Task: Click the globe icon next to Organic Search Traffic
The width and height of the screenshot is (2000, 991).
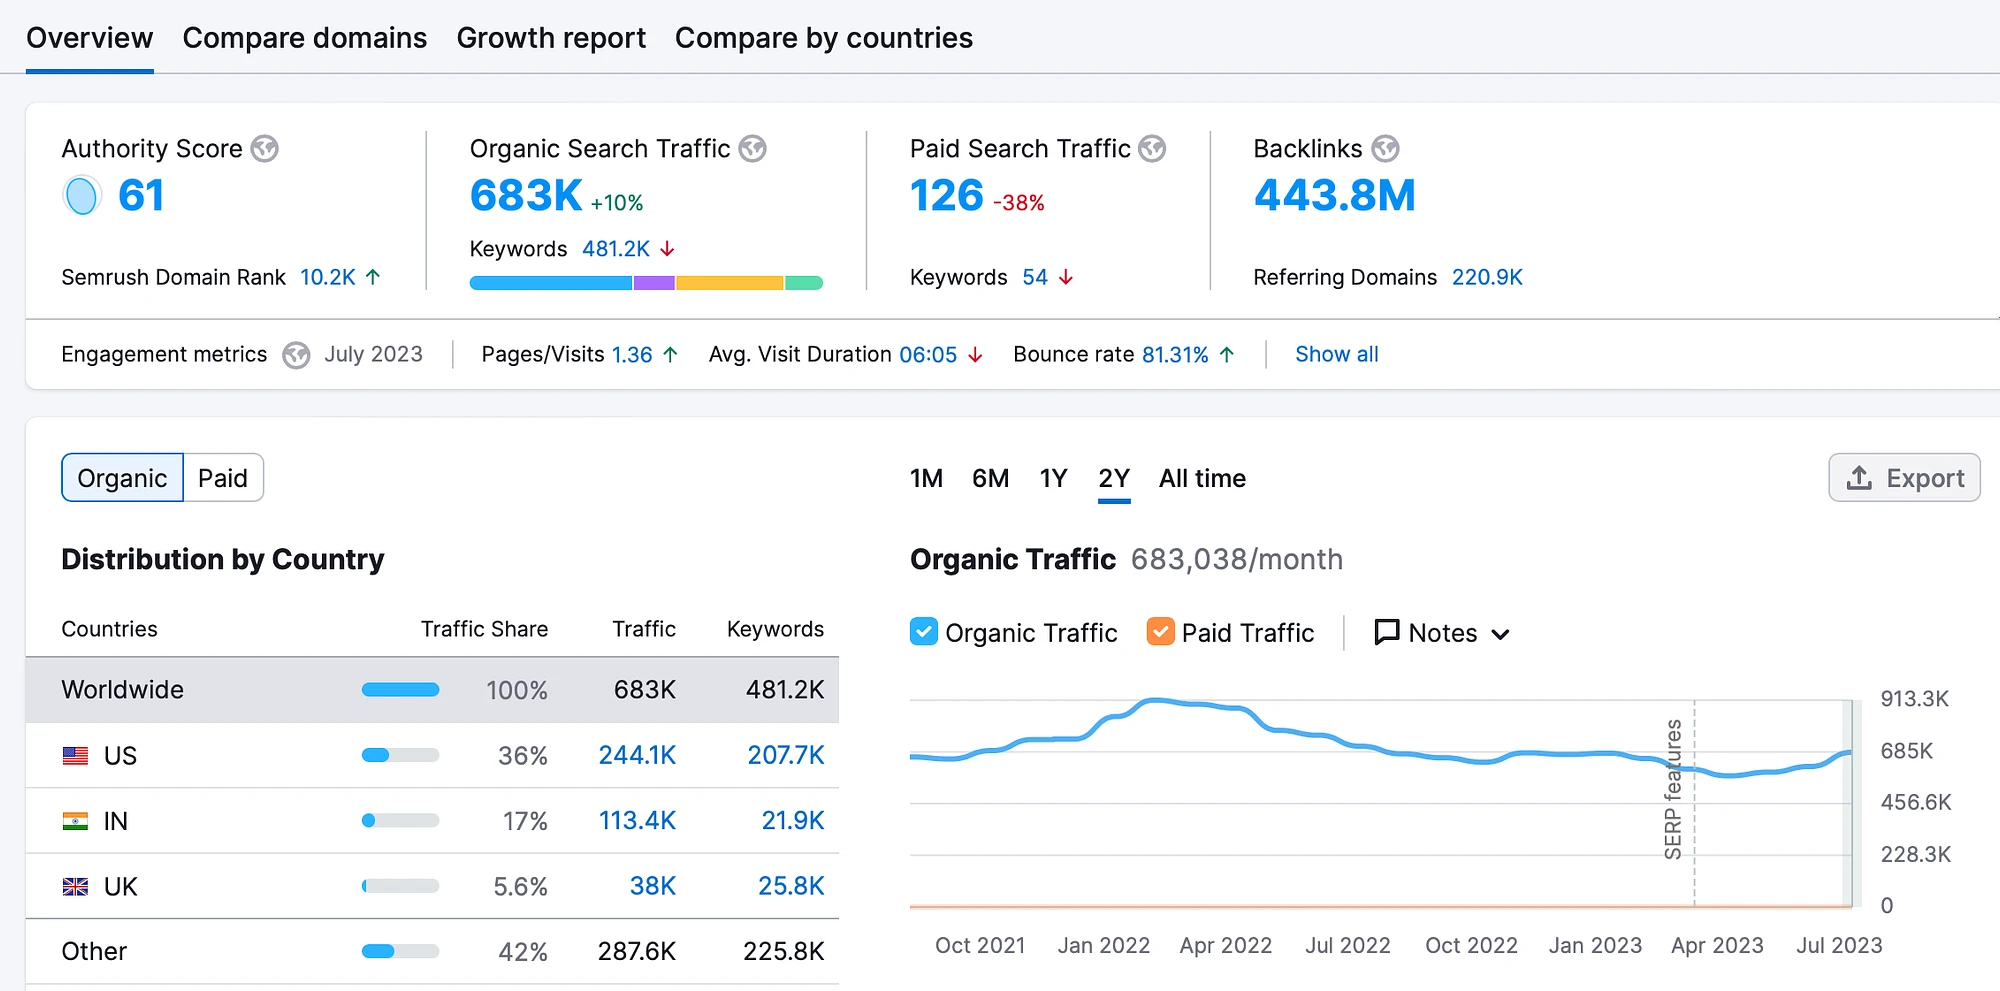Action: click(x=752, y=149)
